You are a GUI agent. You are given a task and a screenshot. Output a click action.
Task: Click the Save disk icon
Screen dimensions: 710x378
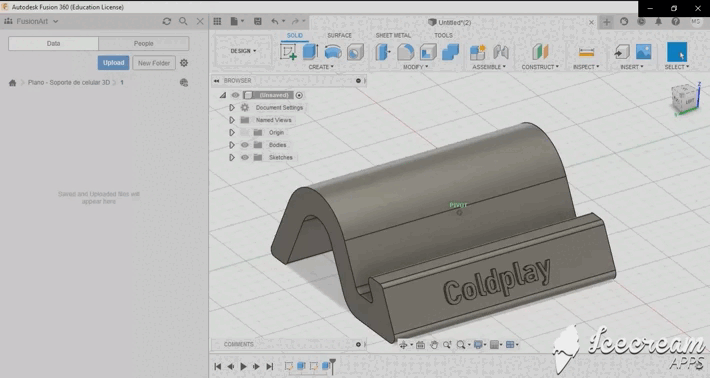point(258,21)
